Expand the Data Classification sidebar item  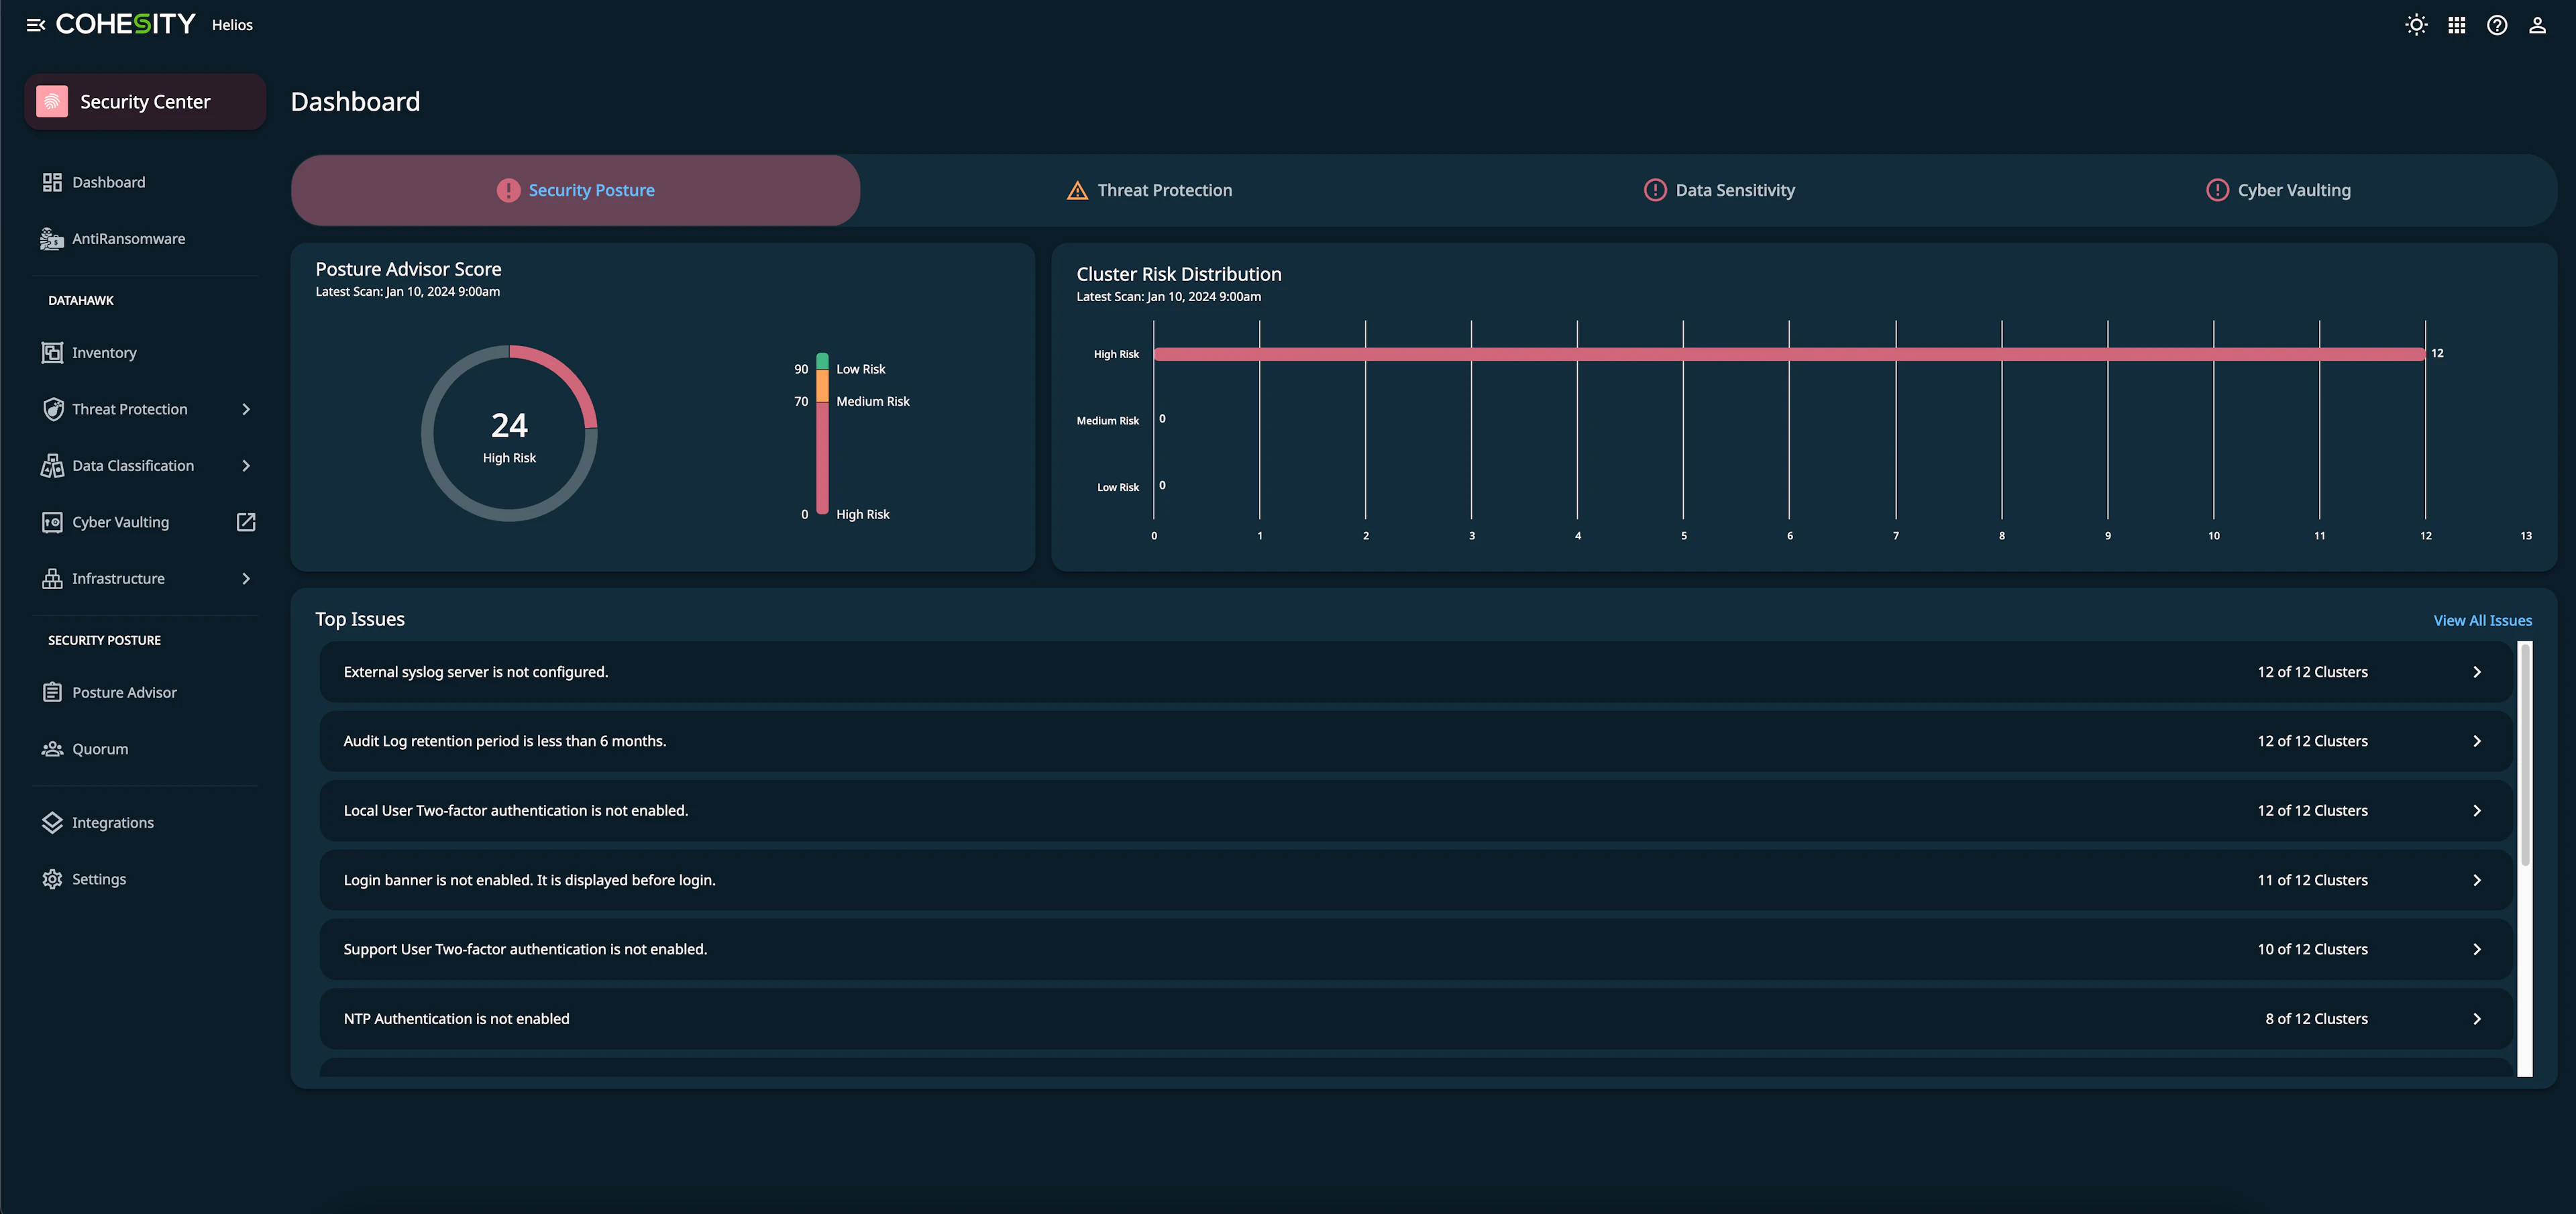click(246, 465)
